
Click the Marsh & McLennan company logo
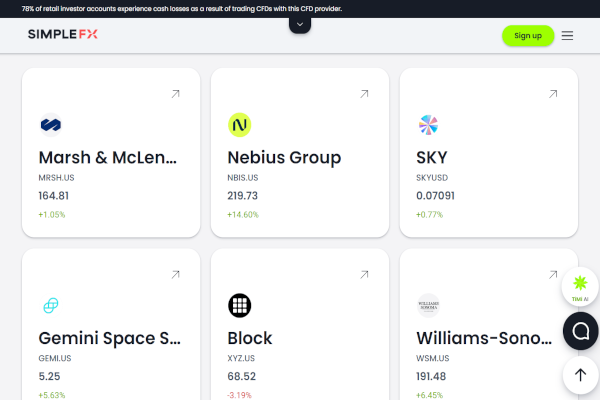[51, 125]
